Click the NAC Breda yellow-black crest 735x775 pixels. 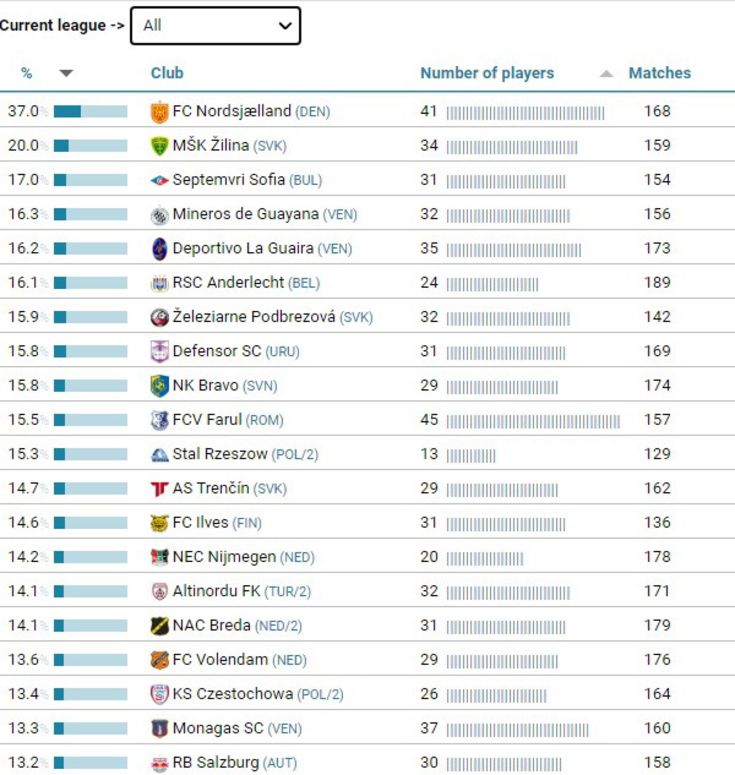[x=159, y=626]
